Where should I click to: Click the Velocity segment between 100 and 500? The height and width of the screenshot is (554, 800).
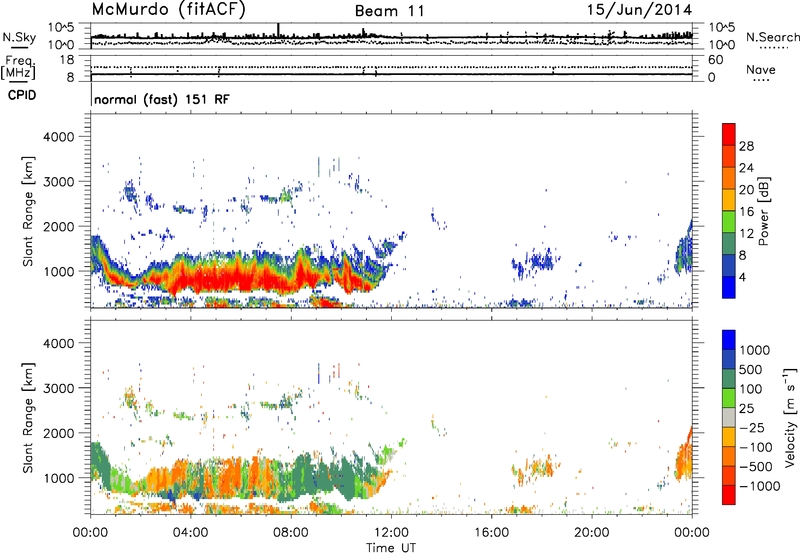pos(729,379)
